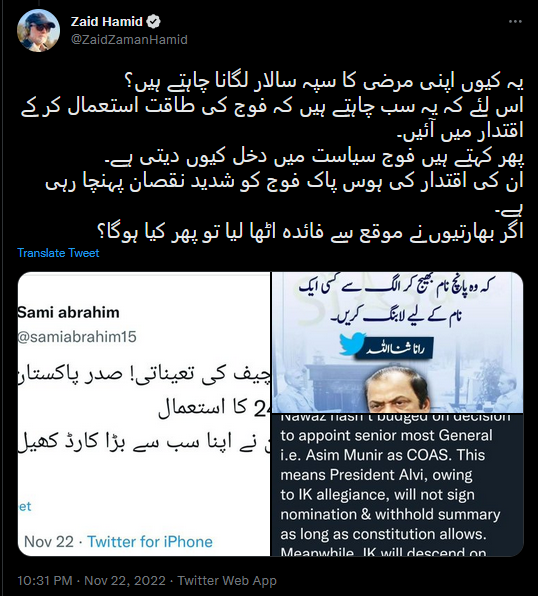Click Translate Tweet

[58, 253]
